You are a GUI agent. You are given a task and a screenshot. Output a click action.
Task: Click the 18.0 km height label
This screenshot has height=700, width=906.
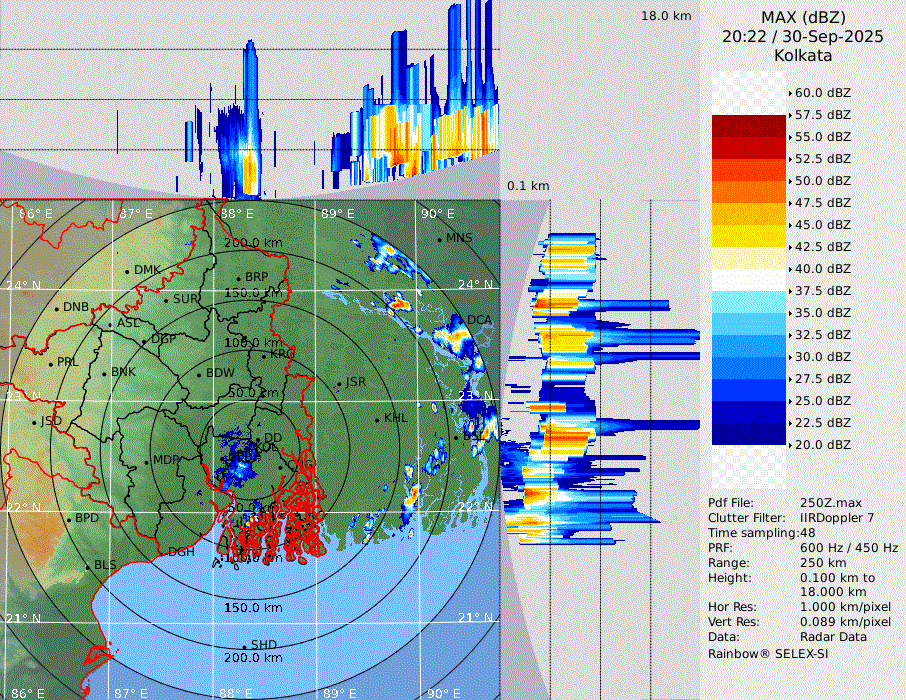(666, 16)
